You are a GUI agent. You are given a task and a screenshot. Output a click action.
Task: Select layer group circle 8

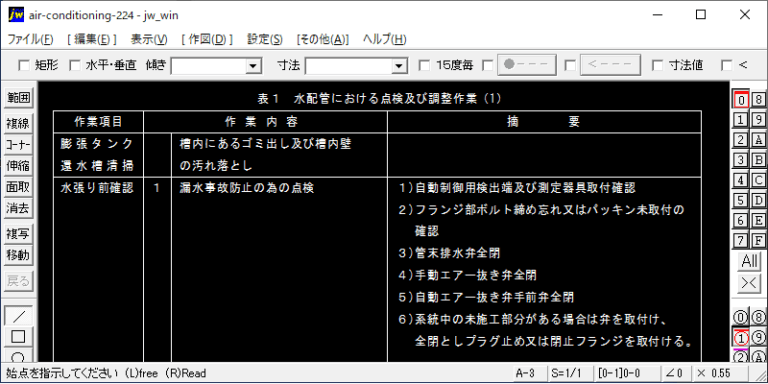(758, 317)
